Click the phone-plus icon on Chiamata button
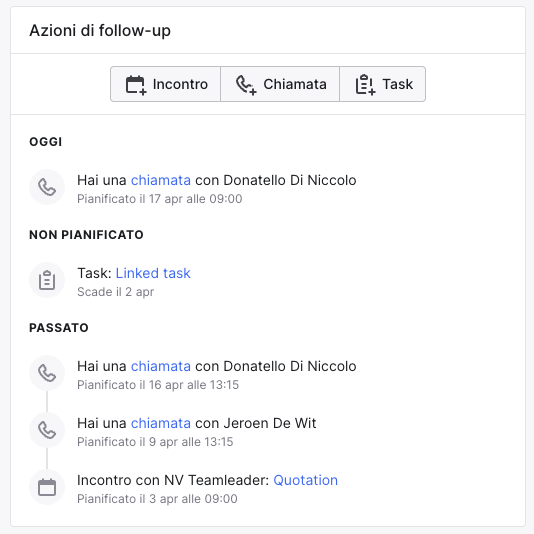This screenshot has height=534, width=534. pos(246,84)
